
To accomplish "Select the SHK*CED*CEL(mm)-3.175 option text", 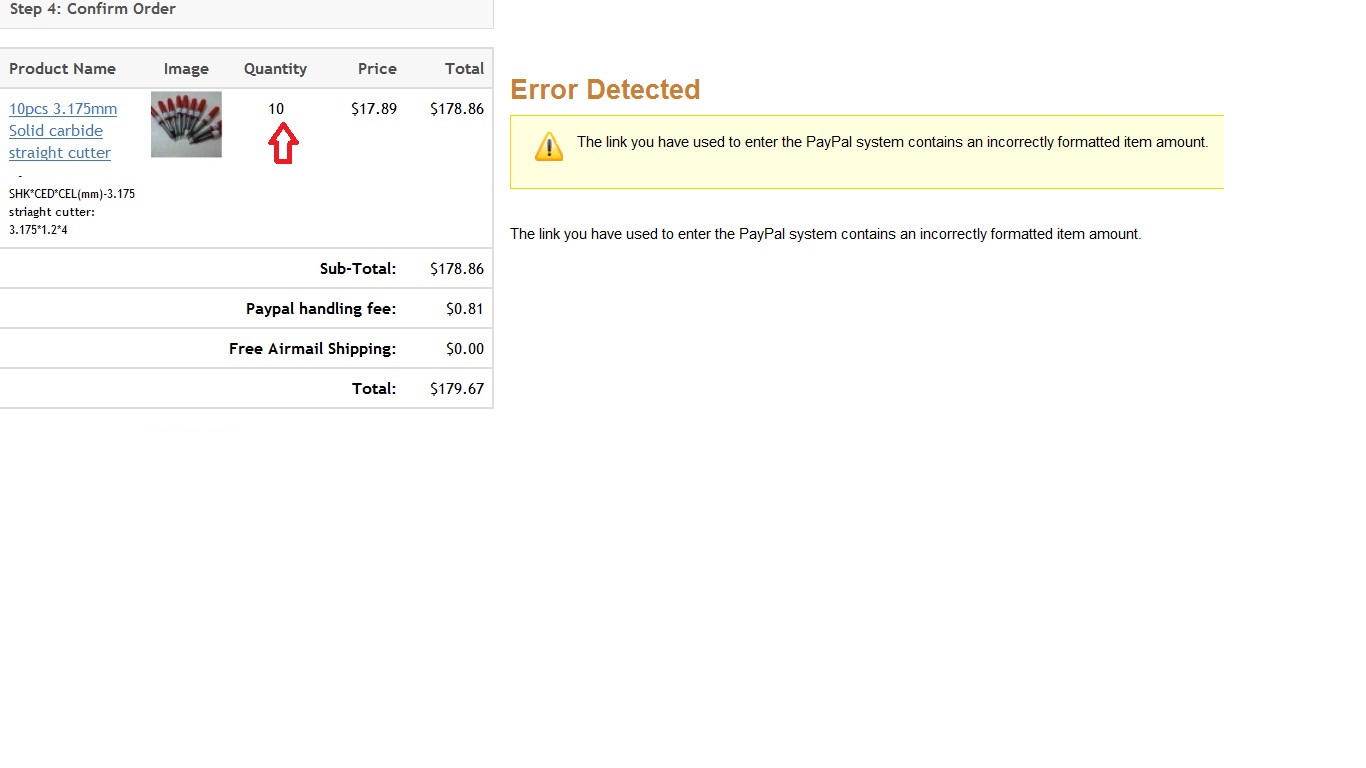I will [x=72, y=194].
